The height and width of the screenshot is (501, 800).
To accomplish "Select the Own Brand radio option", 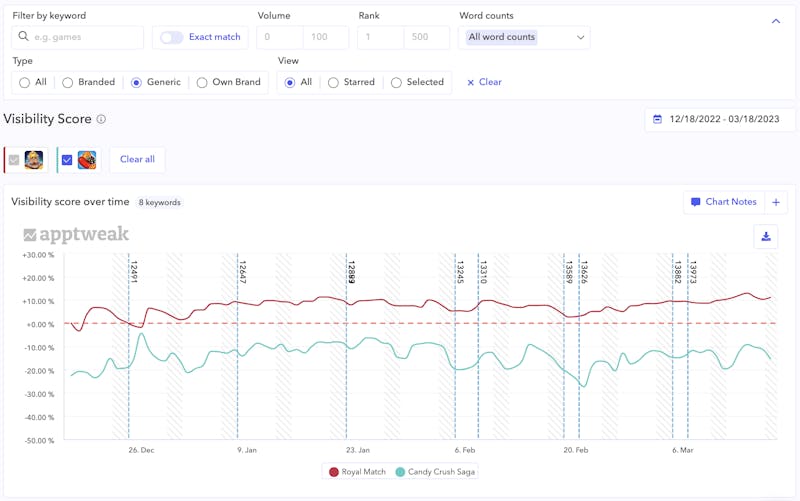I will coord(202,83).
